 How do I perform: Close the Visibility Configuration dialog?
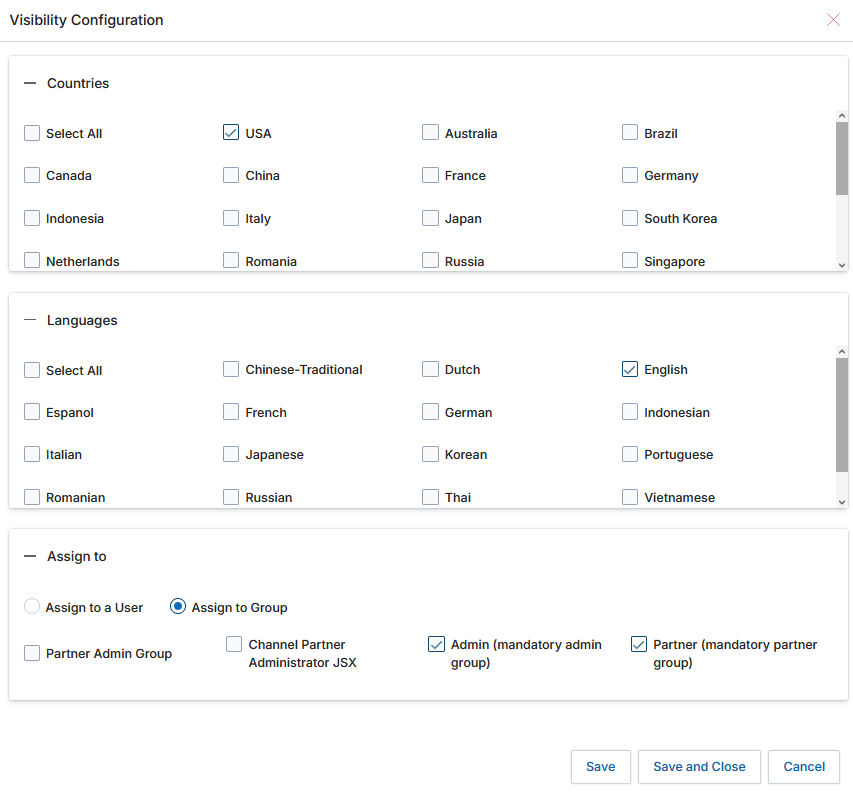pyautogui.click(x=833, y=20)
